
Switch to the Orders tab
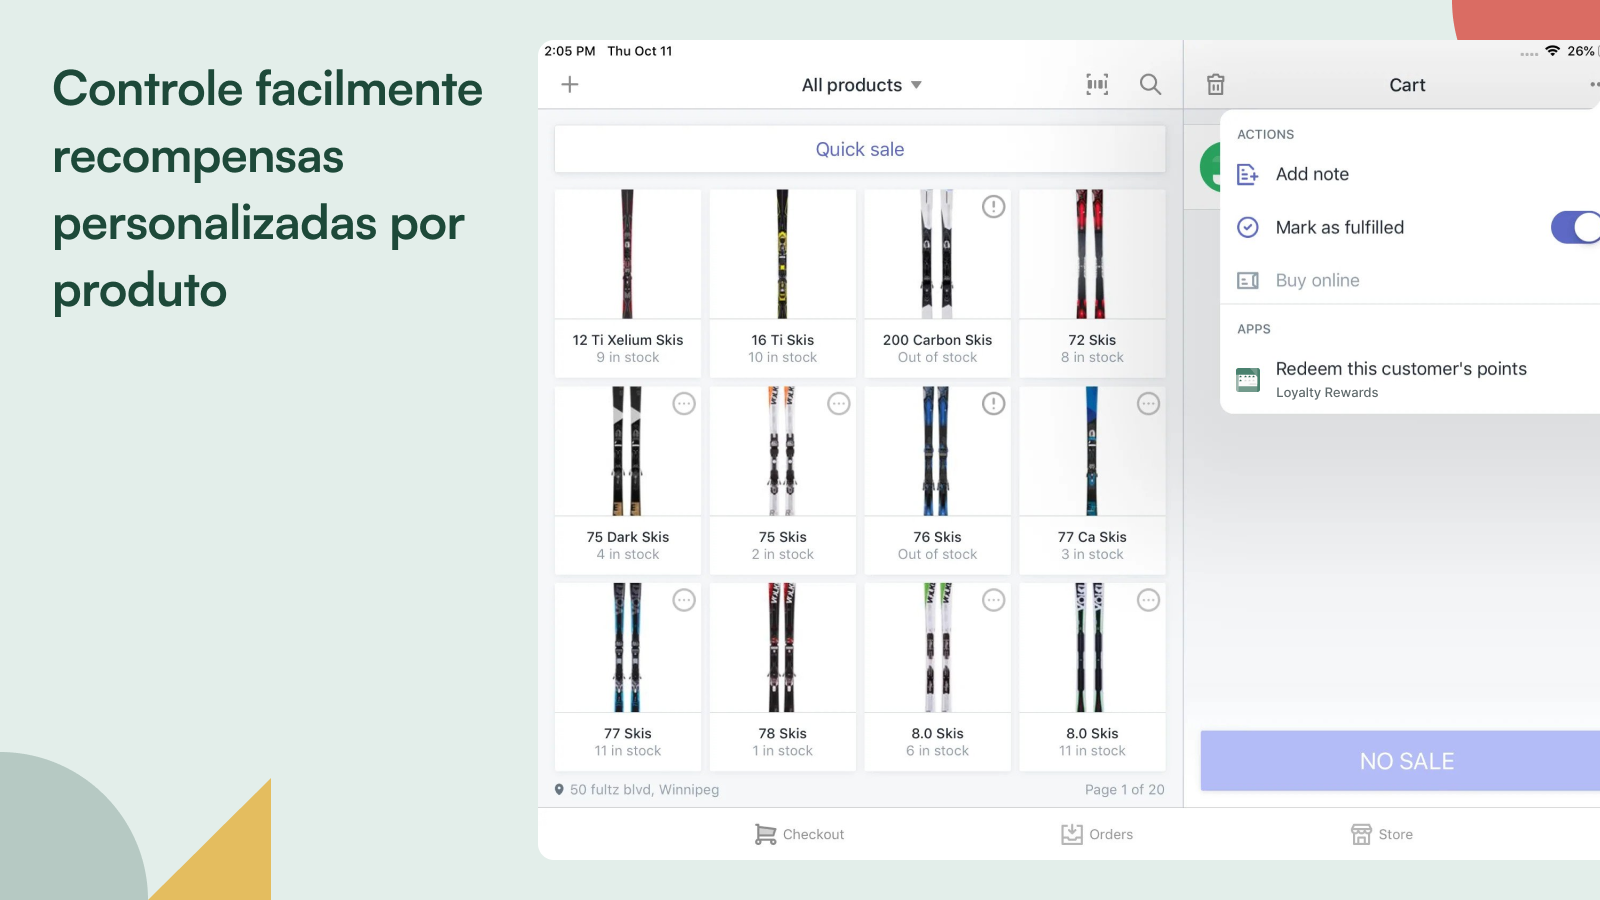click(x=1097, y=834)
